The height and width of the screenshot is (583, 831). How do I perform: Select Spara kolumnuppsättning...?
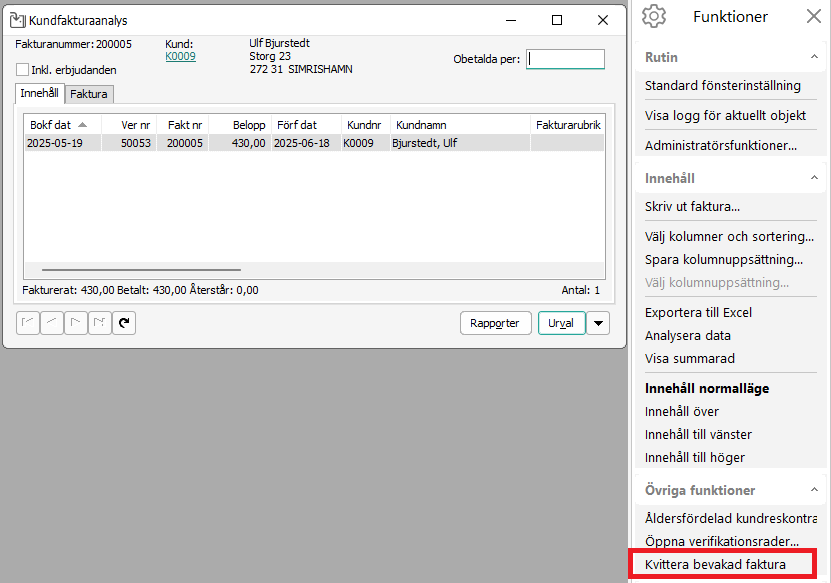723,259
